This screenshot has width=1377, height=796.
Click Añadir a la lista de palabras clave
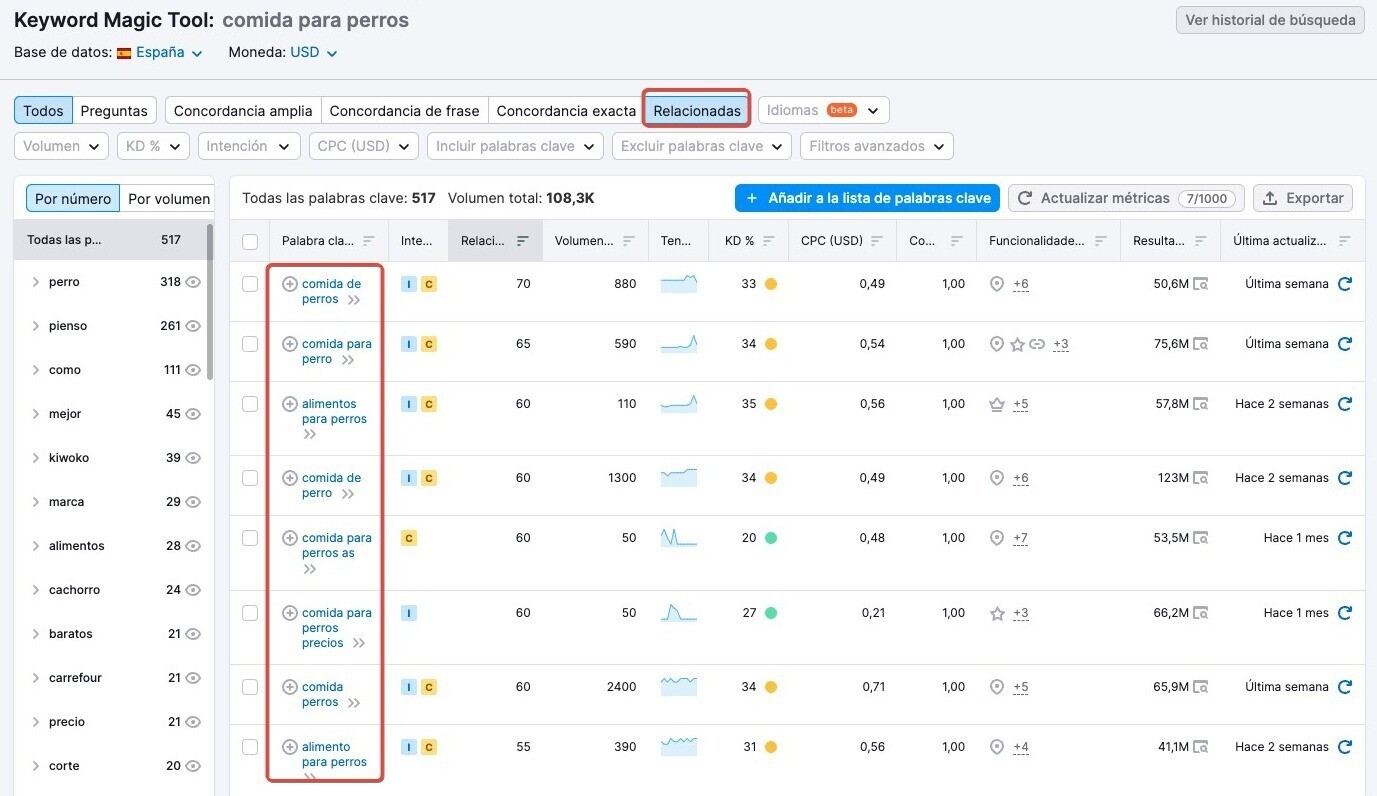(868, 198)
